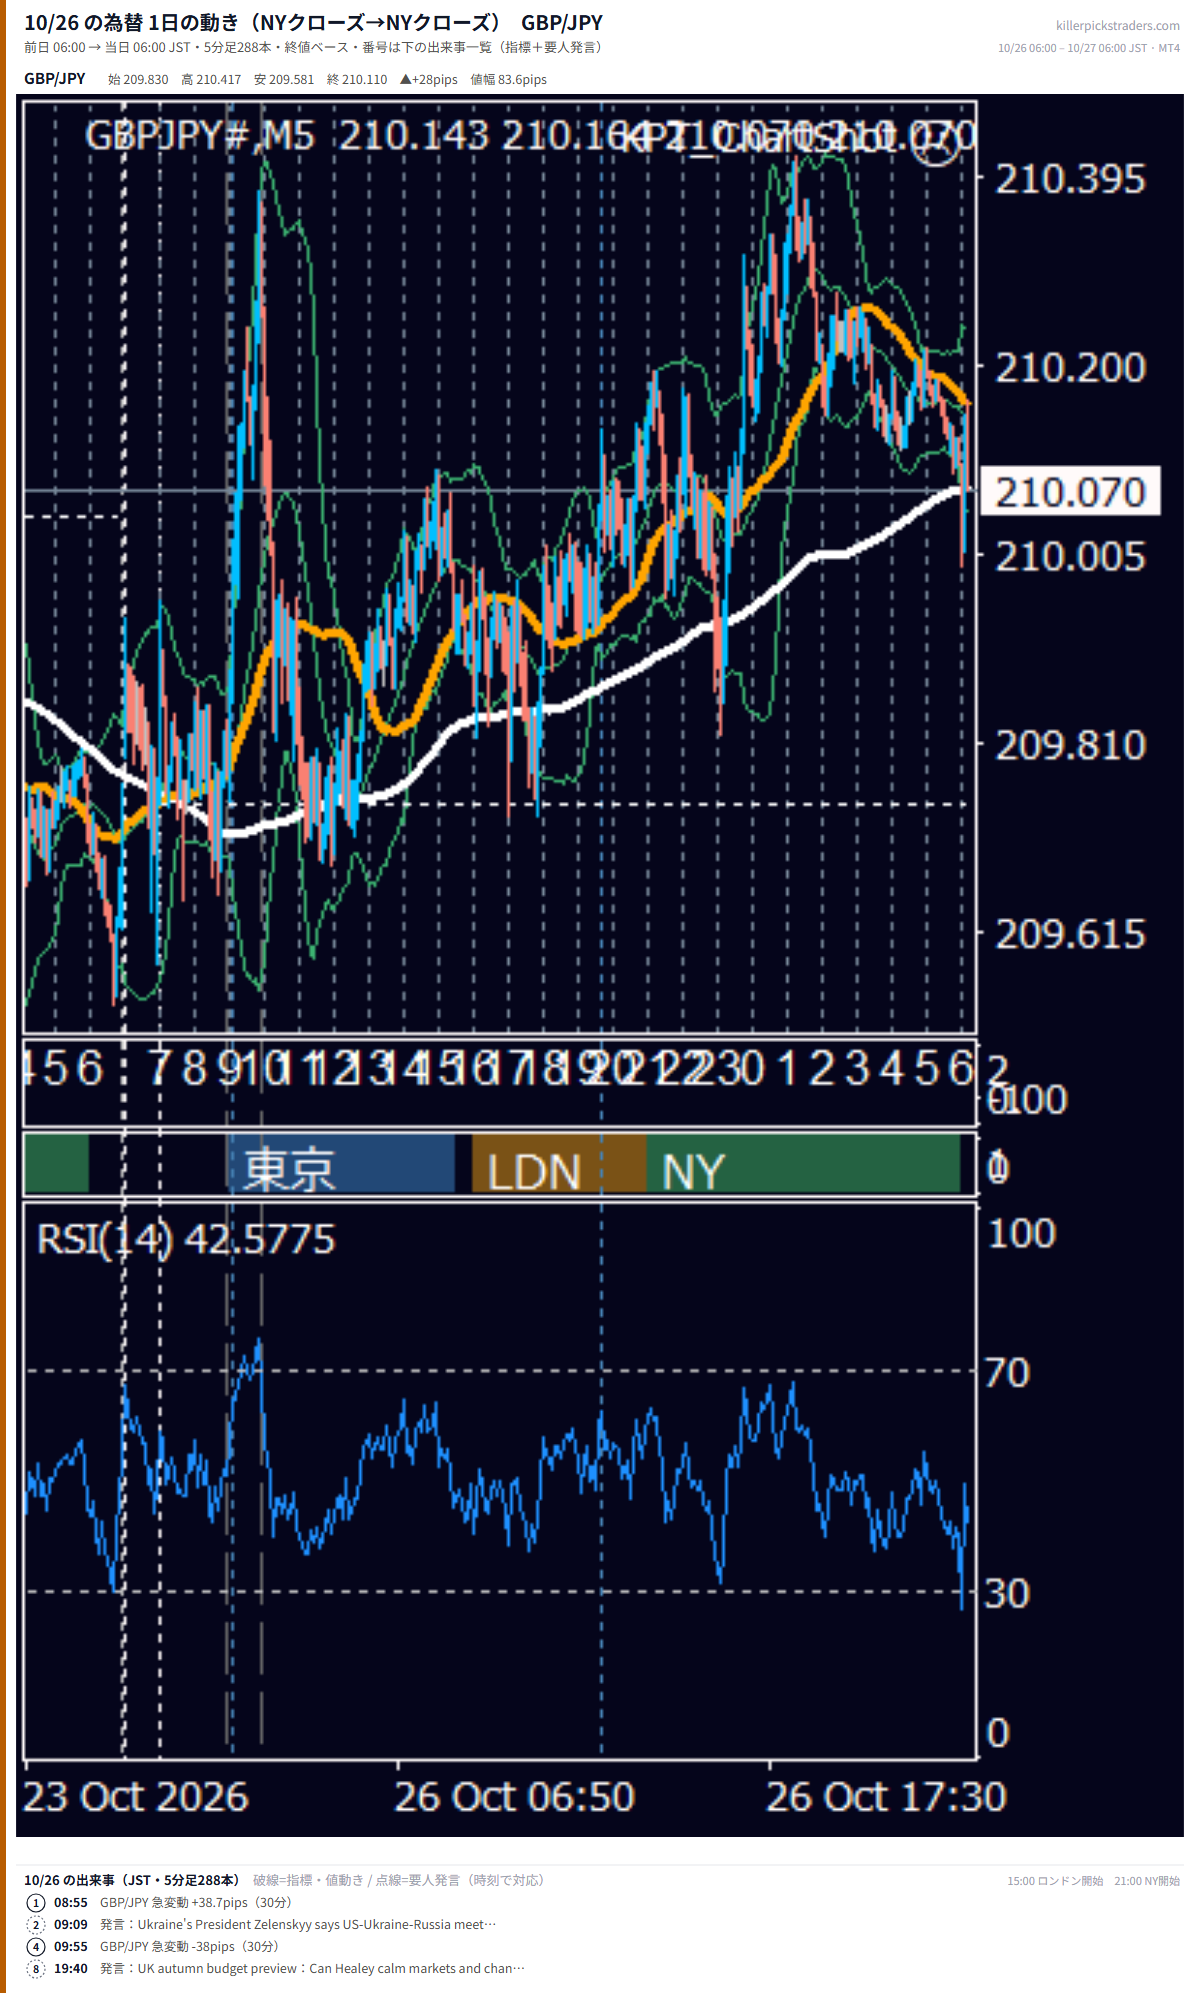
Task: Click the 安 209.581 low value
Action: pos(284,79)
